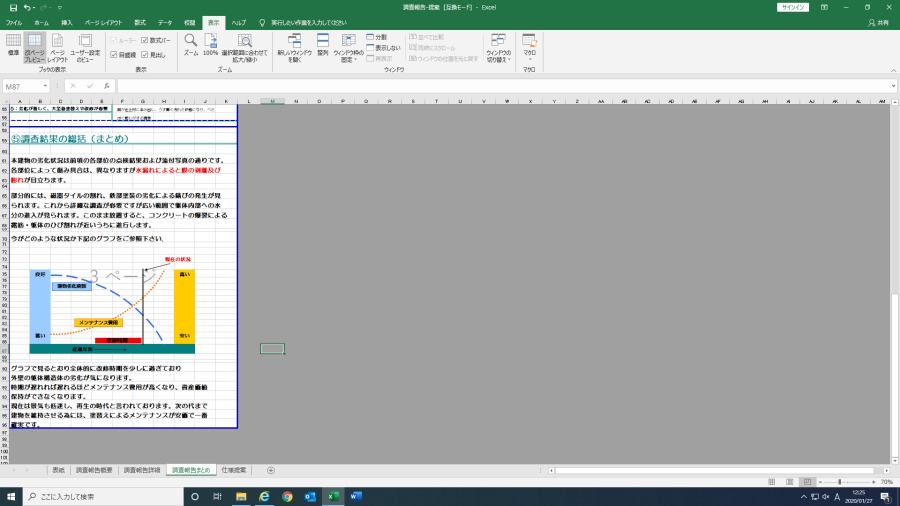Viewport: 900px width, 506px height.
Task: Open customize quick access toolbar dropdown
Action: tap(60, 7)
